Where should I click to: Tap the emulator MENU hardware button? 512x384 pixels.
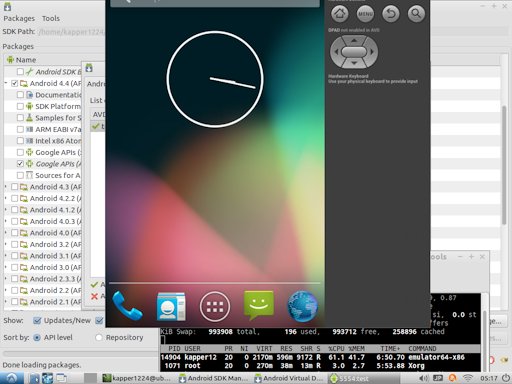point(365,14)
